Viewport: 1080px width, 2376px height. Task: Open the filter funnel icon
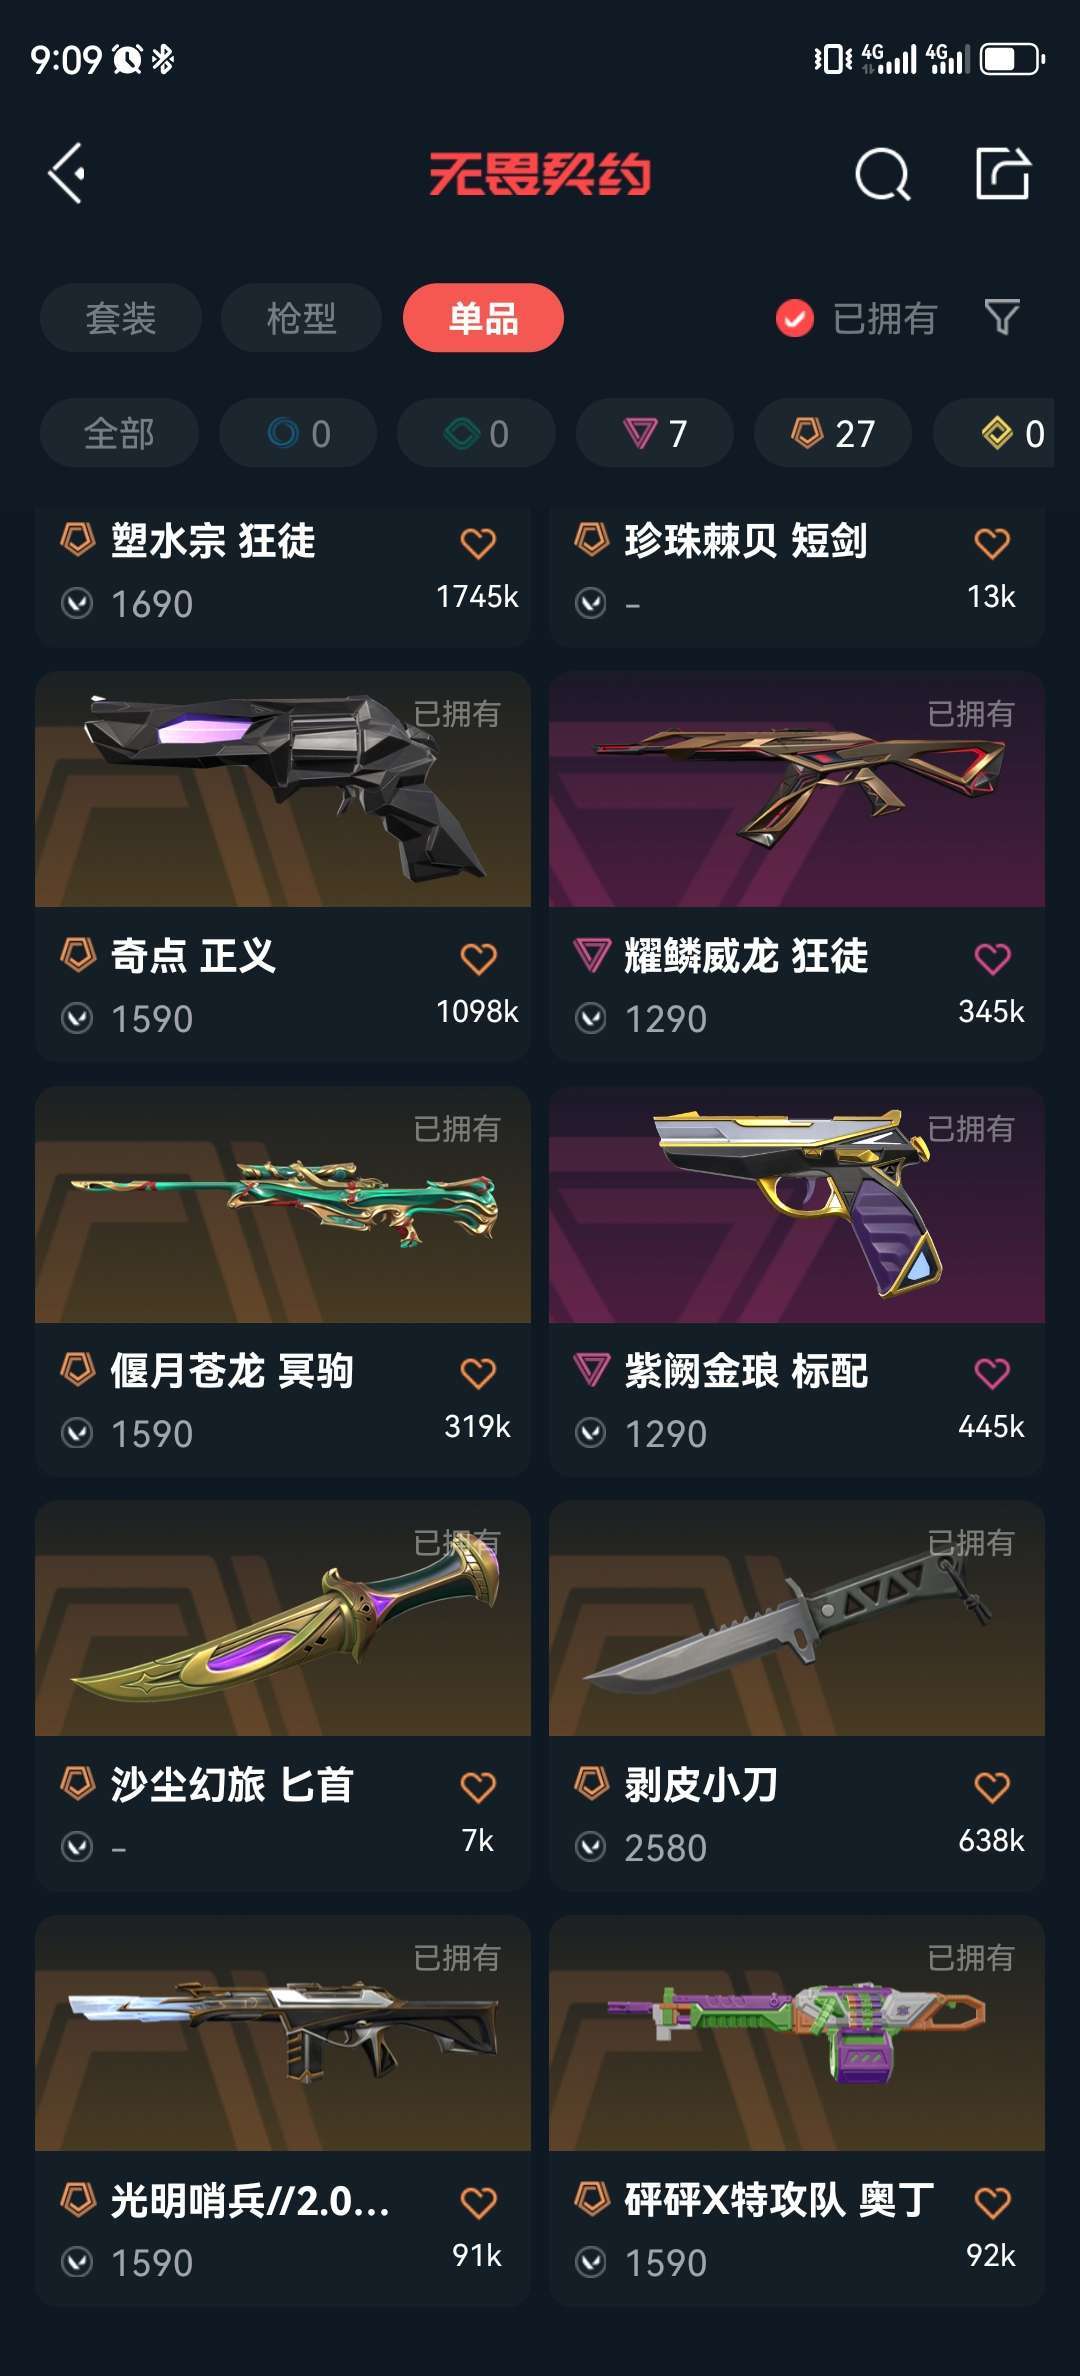tap(1002, 317)
